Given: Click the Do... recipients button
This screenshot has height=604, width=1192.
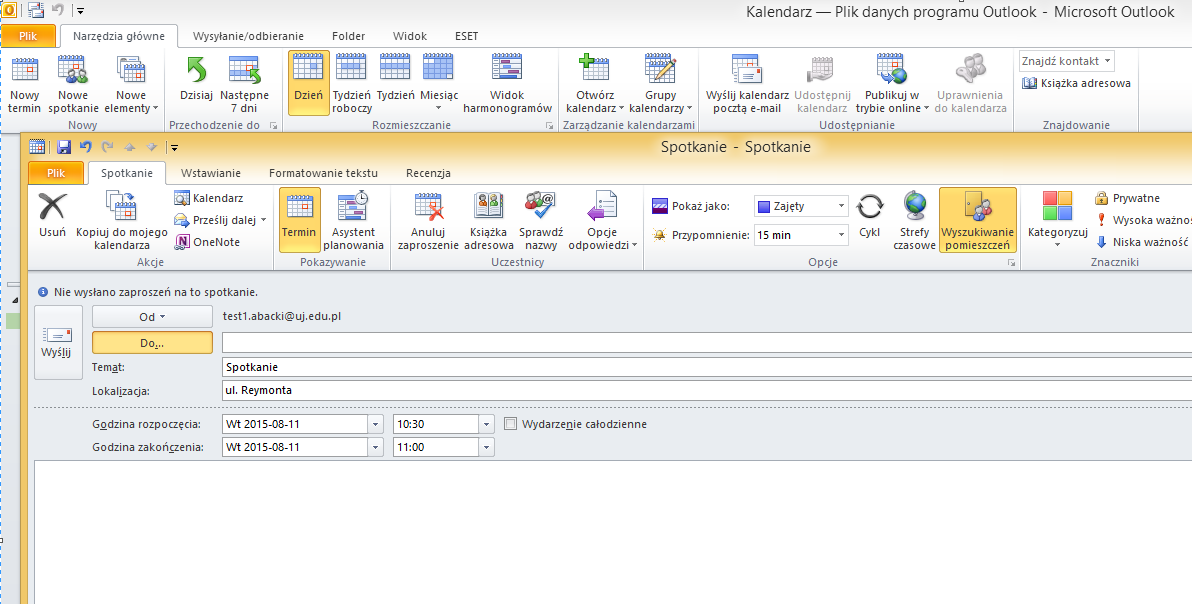Looking at the screenshot, I should [x=152, y=343].
